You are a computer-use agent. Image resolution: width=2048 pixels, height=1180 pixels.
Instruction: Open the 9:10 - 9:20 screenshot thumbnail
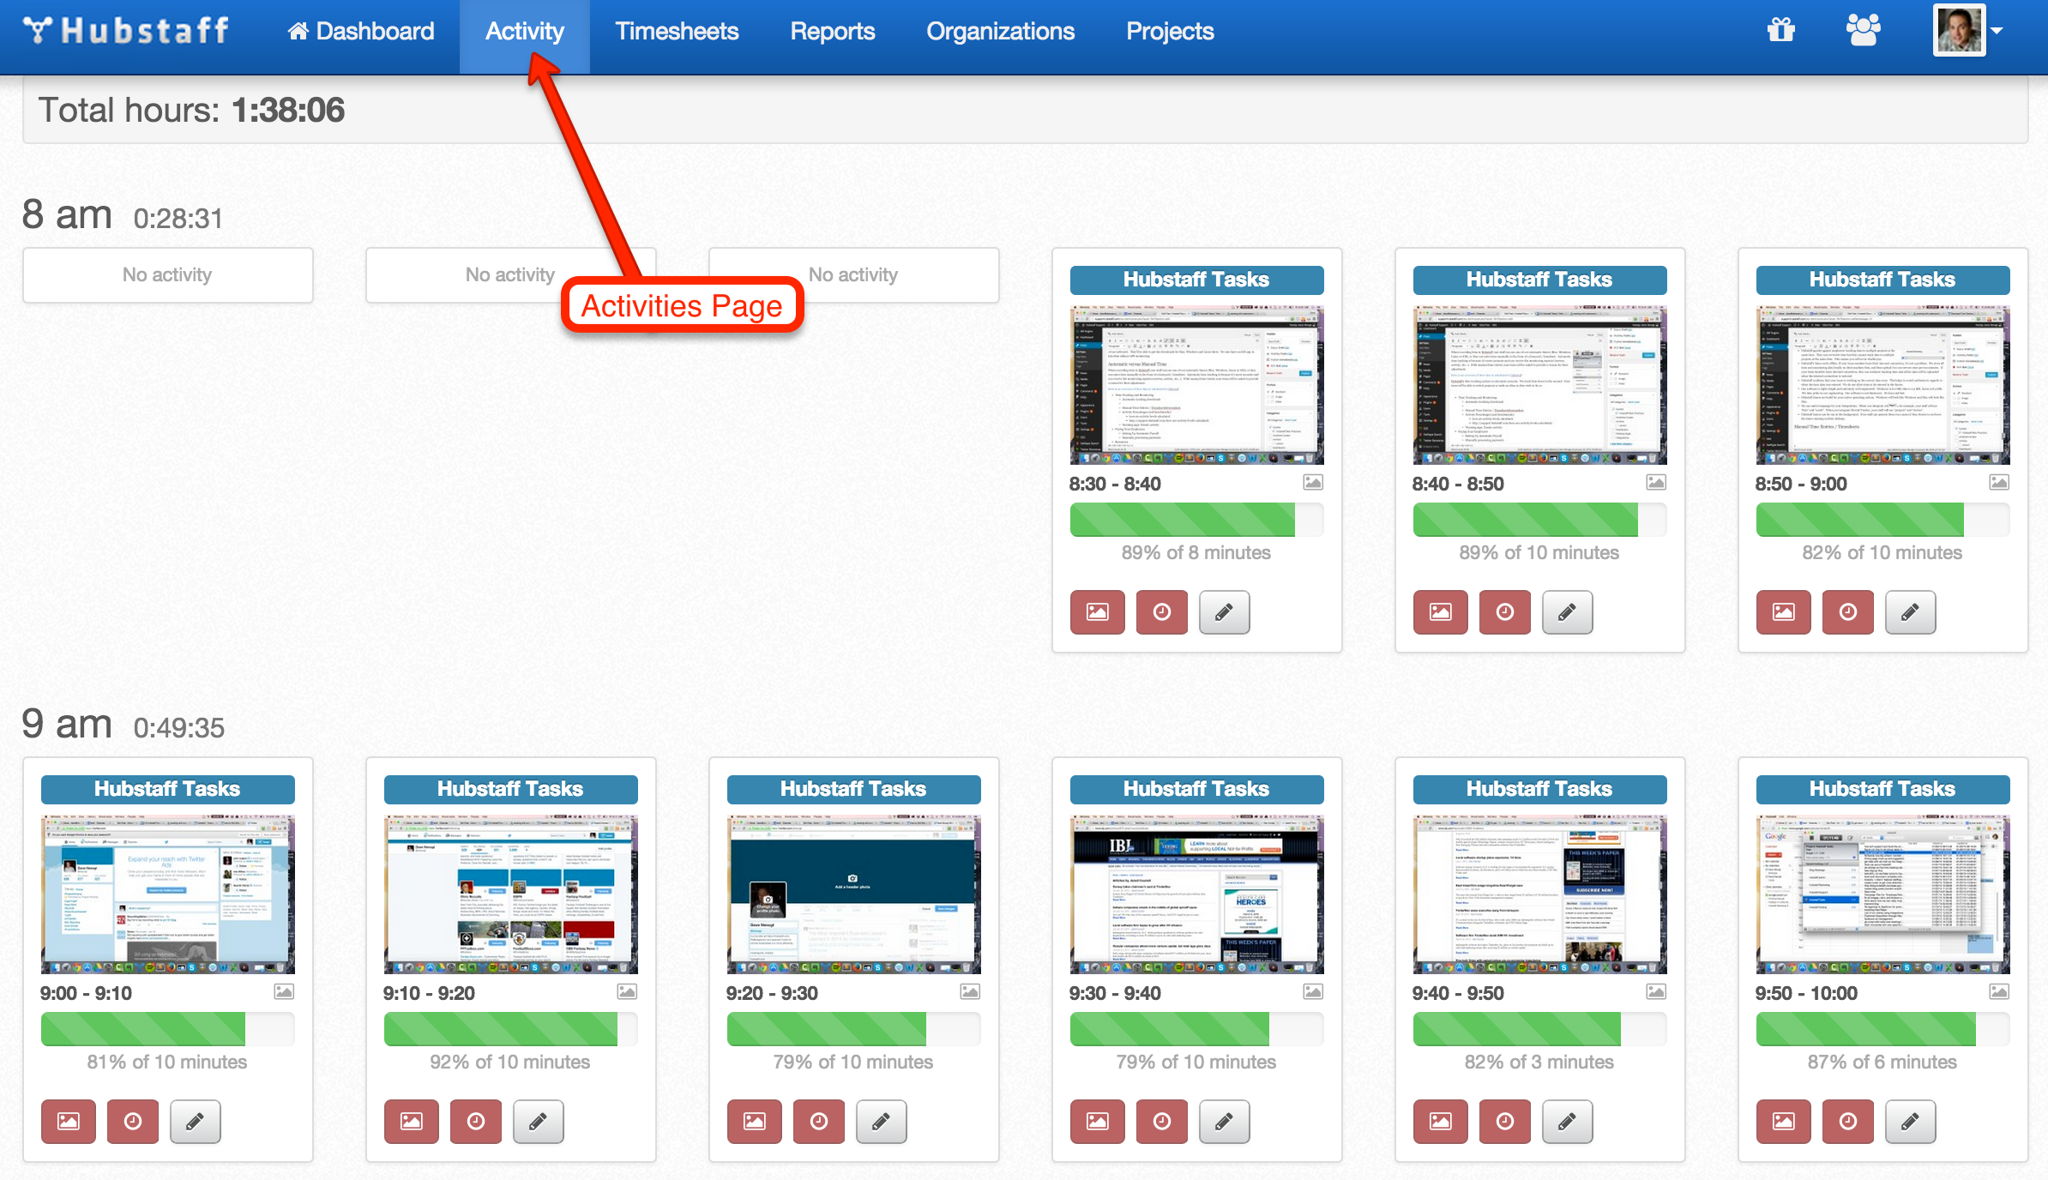(510, 894)
